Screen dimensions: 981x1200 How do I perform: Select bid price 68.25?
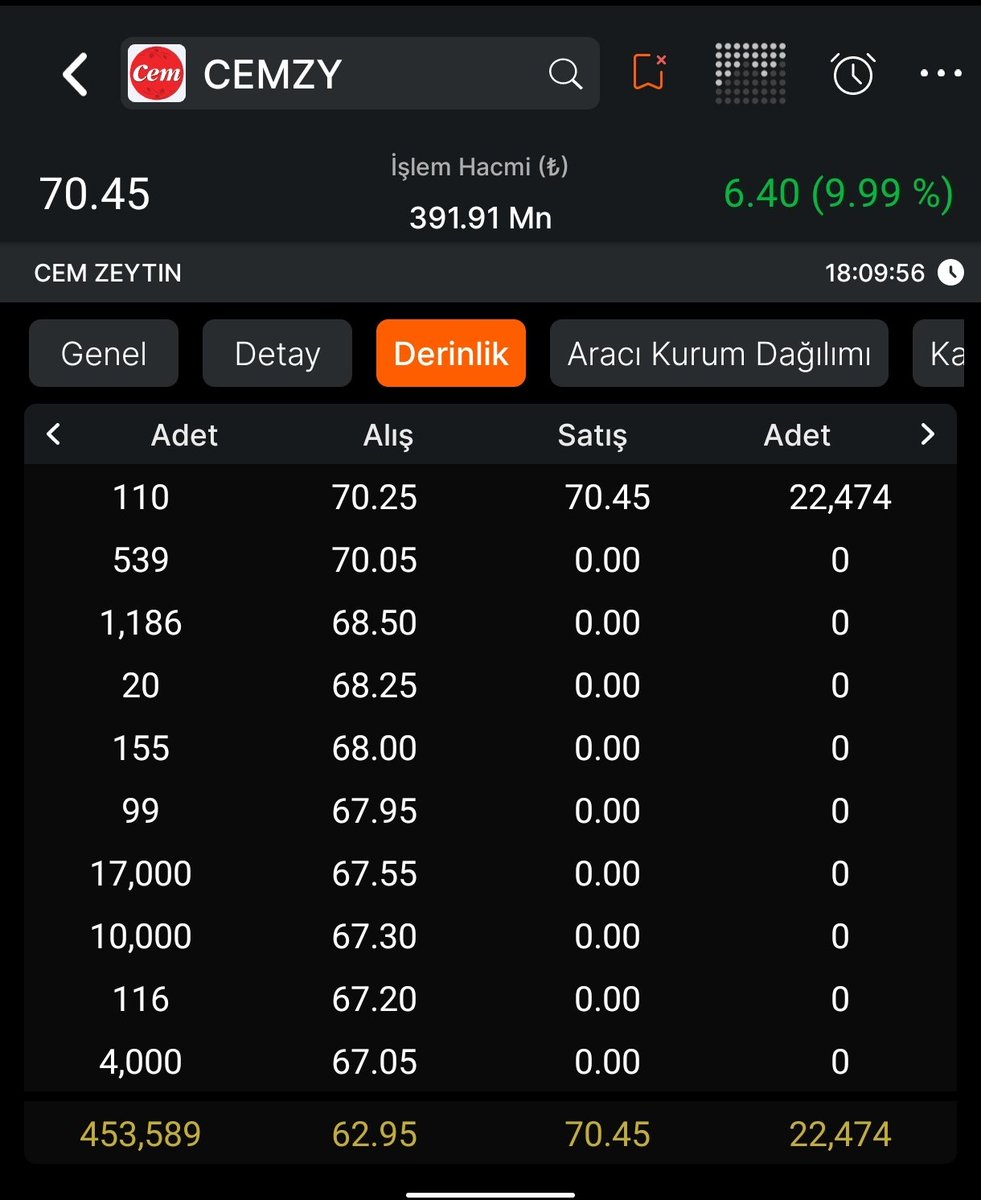(374, 685)
